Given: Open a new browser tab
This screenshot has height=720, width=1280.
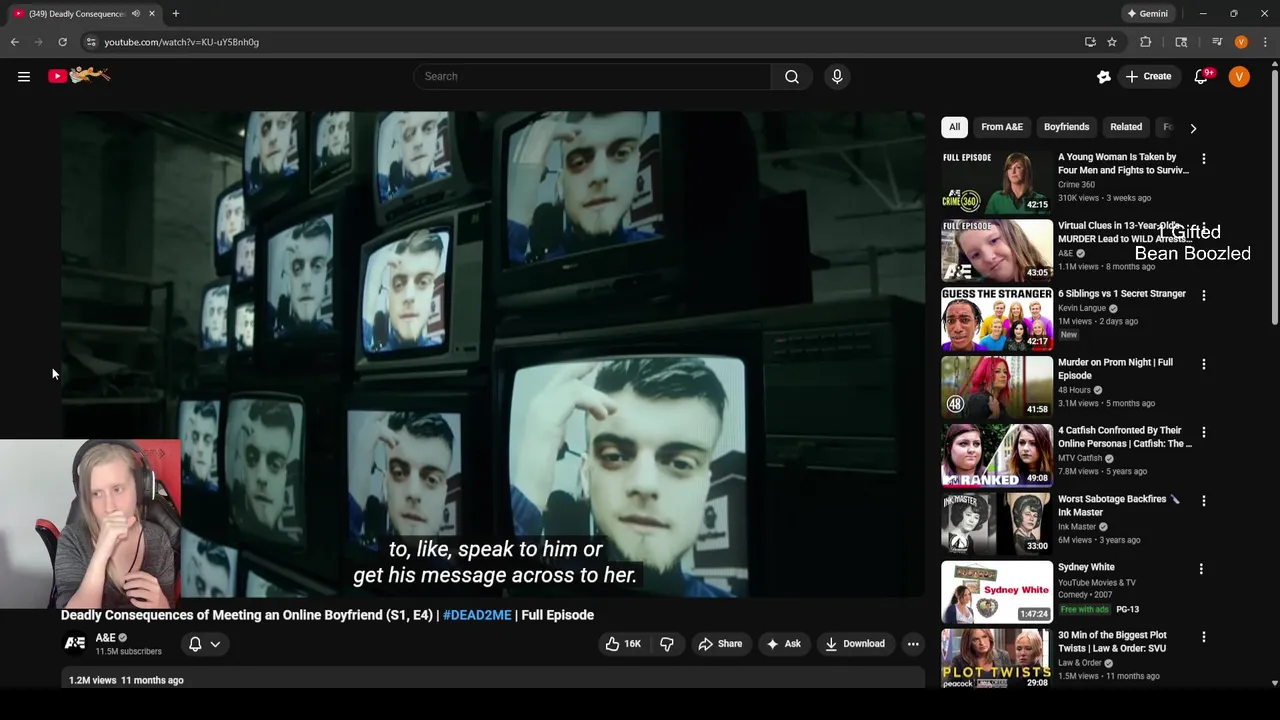Looking at the screenshot, I should (175, 14).
